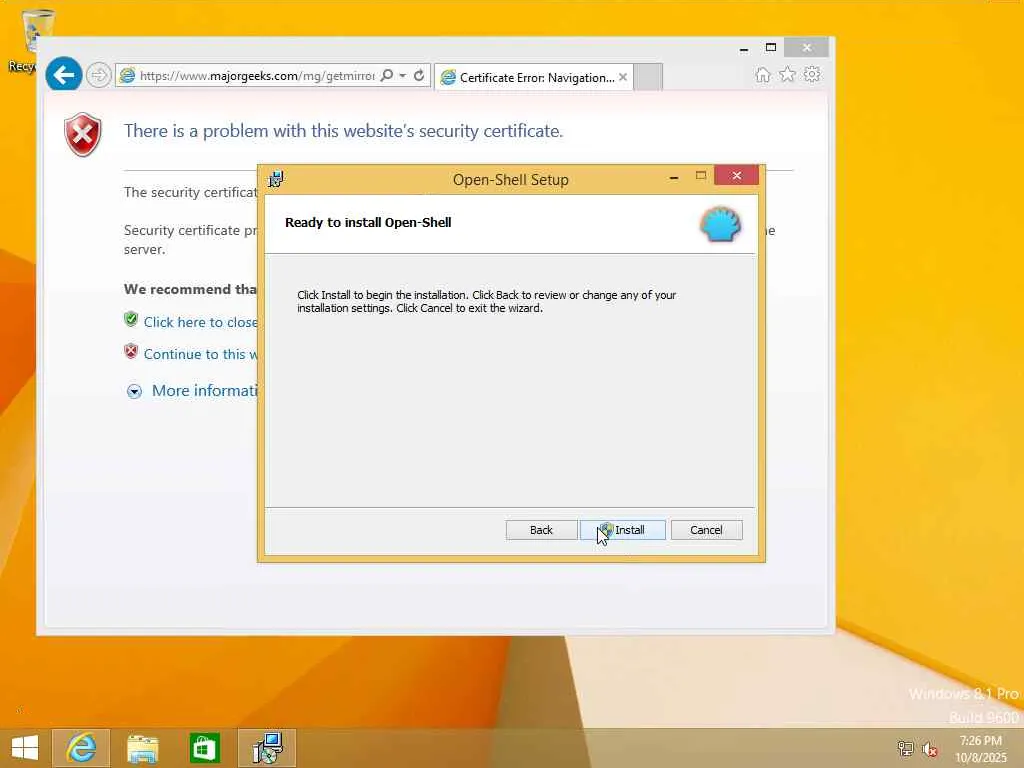Open the Tools gear in Internet Explorer

coord(812,74)
